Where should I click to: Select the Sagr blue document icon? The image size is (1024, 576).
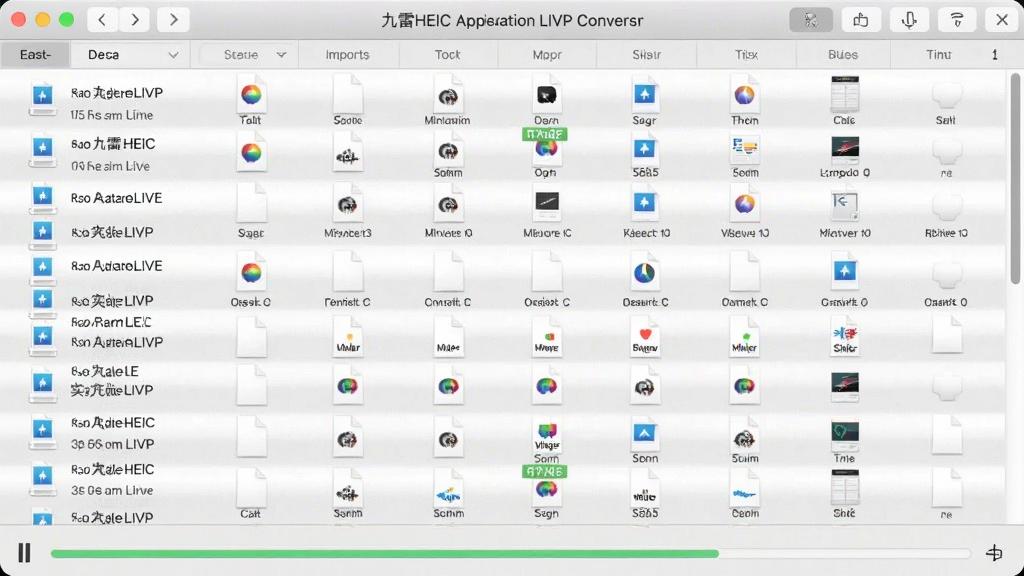click(x=645, y=96)
